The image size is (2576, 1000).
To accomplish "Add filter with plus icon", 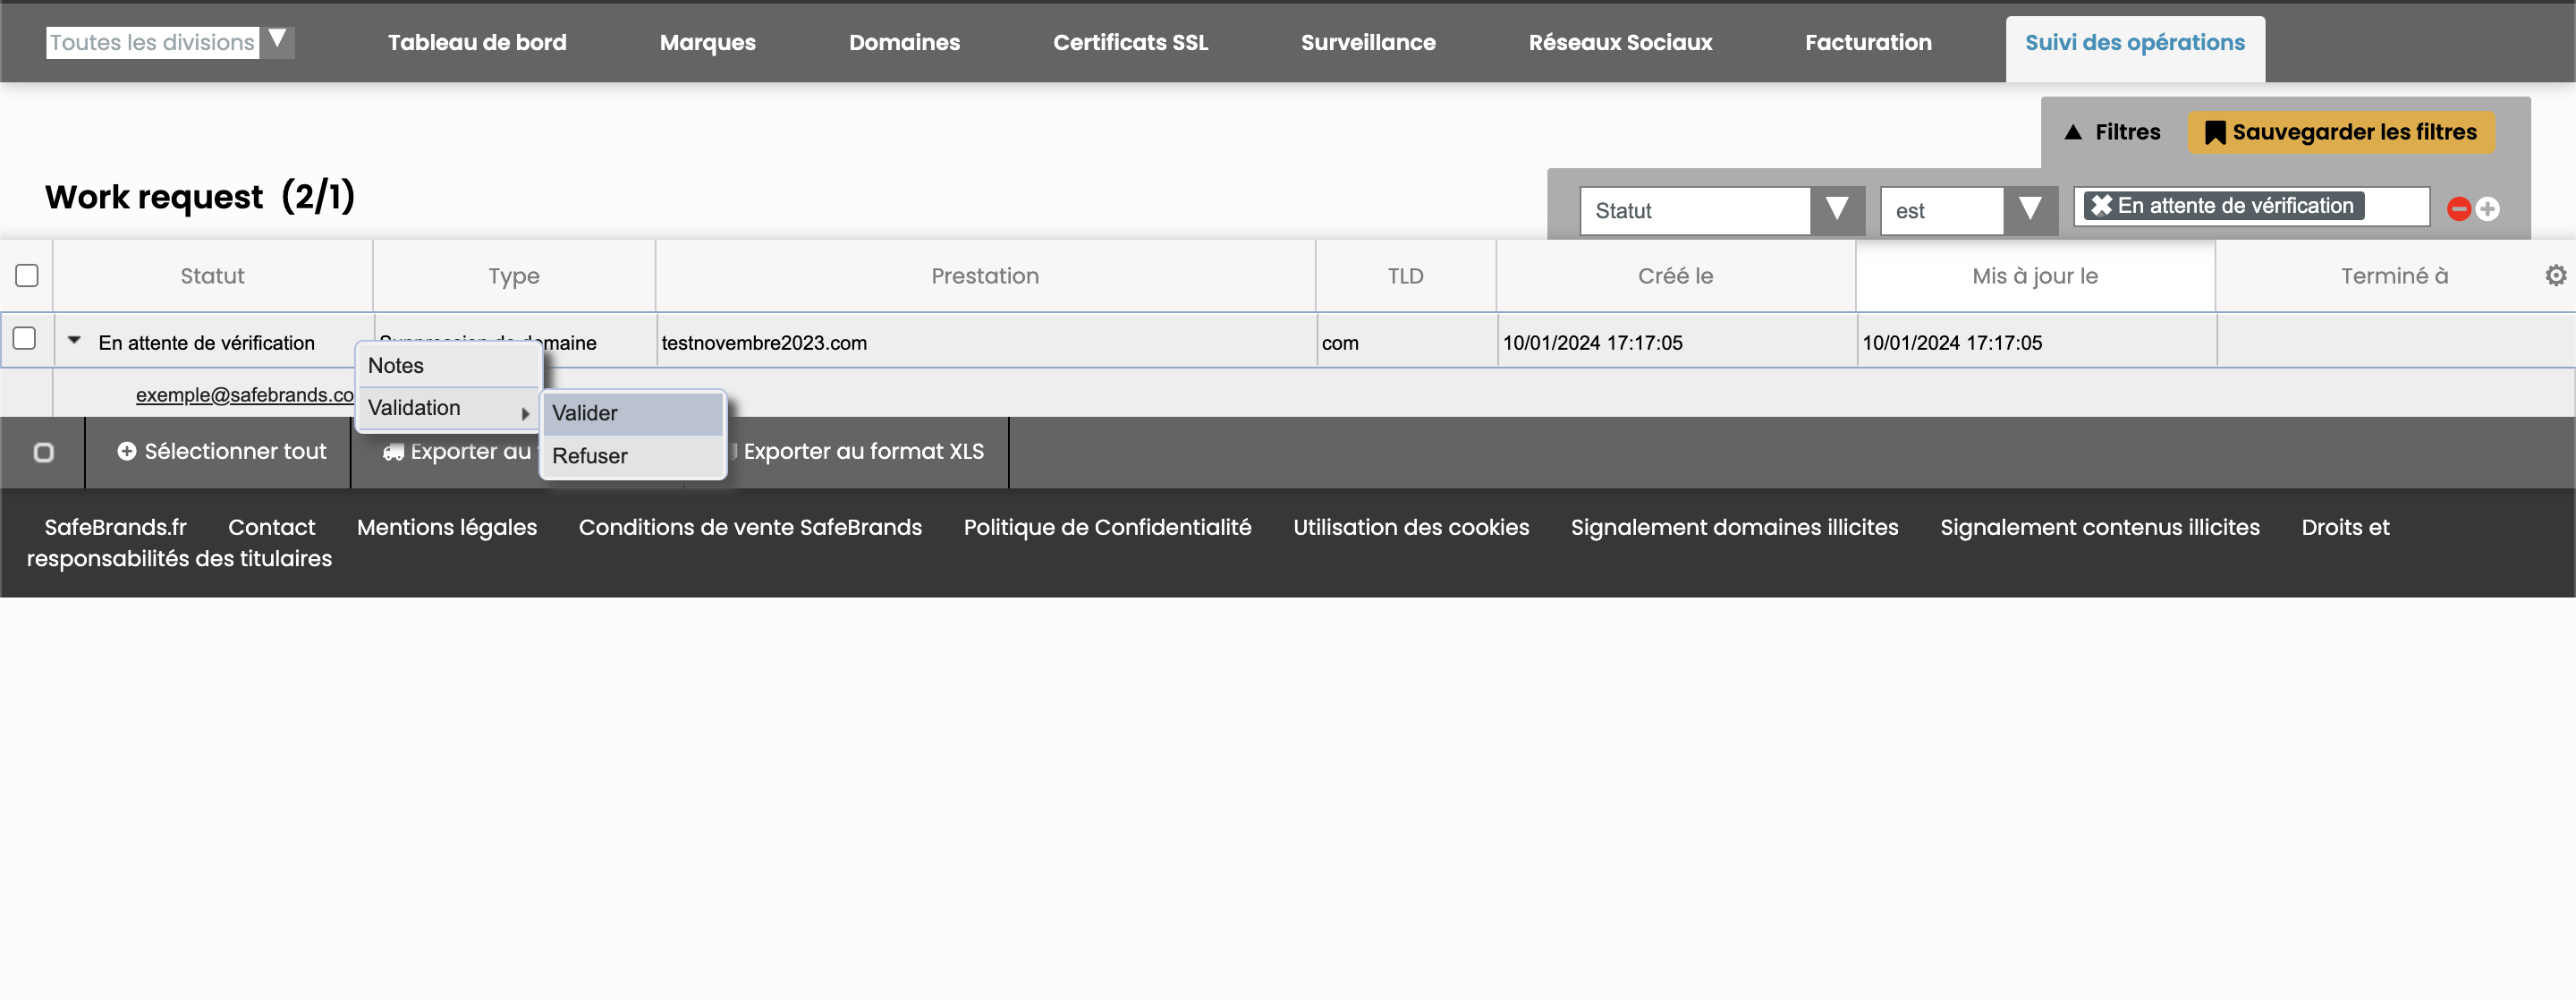I will click(x=2488, y=209).
